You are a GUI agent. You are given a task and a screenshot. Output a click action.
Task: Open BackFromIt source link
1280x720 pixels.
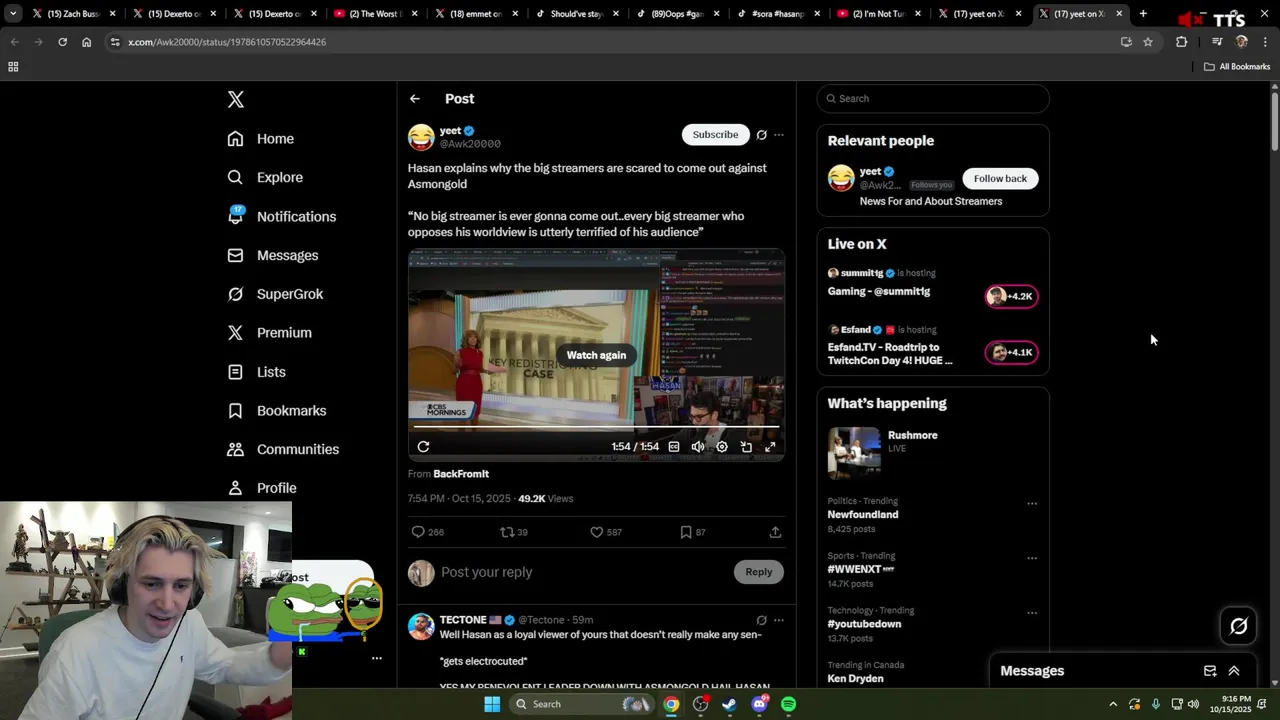tap(461, 474)
